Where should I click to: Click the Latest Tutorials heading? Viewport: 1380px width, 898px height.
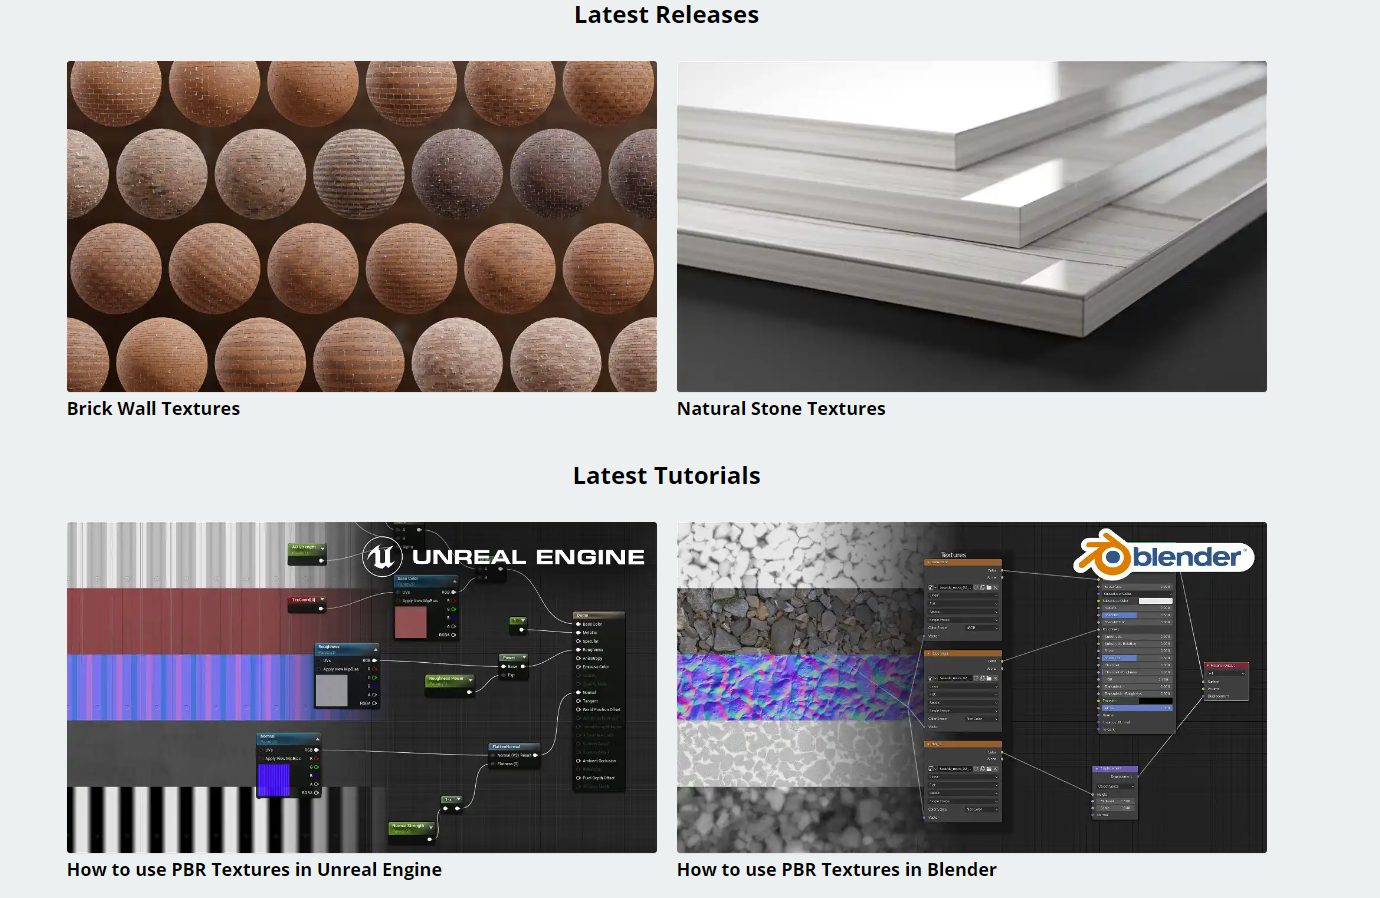(666, 476)
